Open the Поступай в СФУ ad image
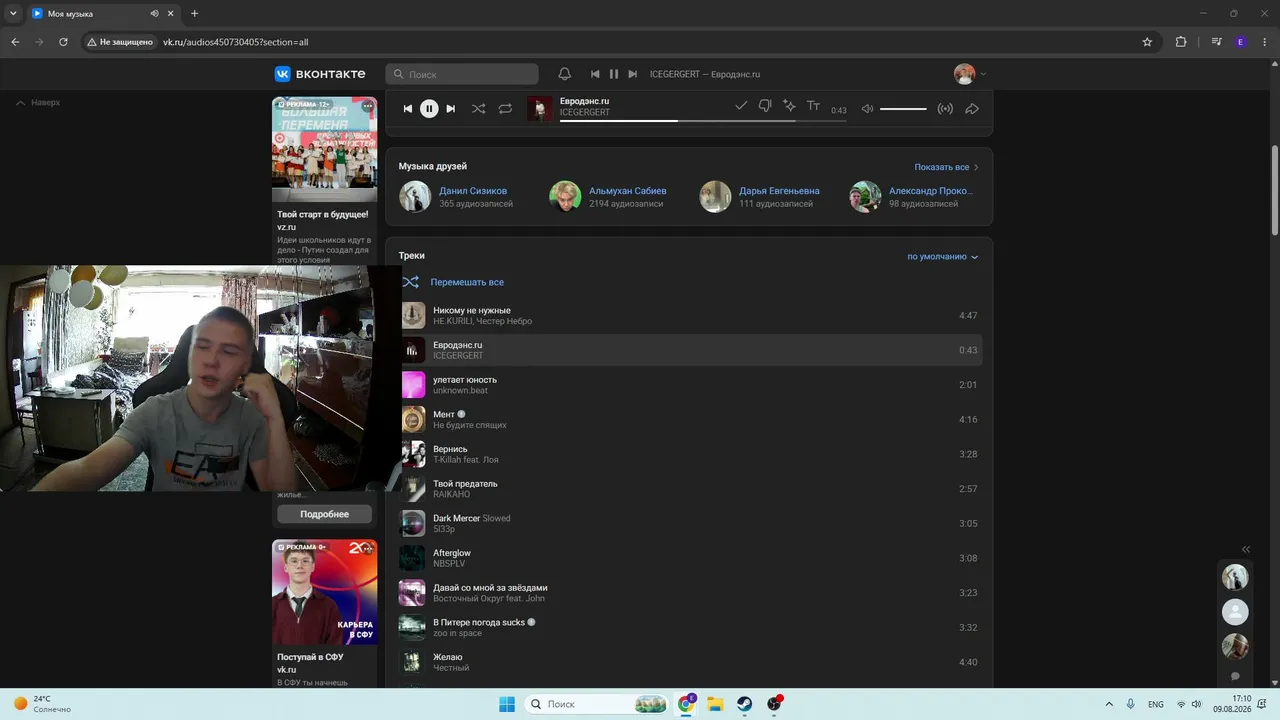Image resolution: width=1280 pixels, height=720 pixels. [x=324, y=592]
